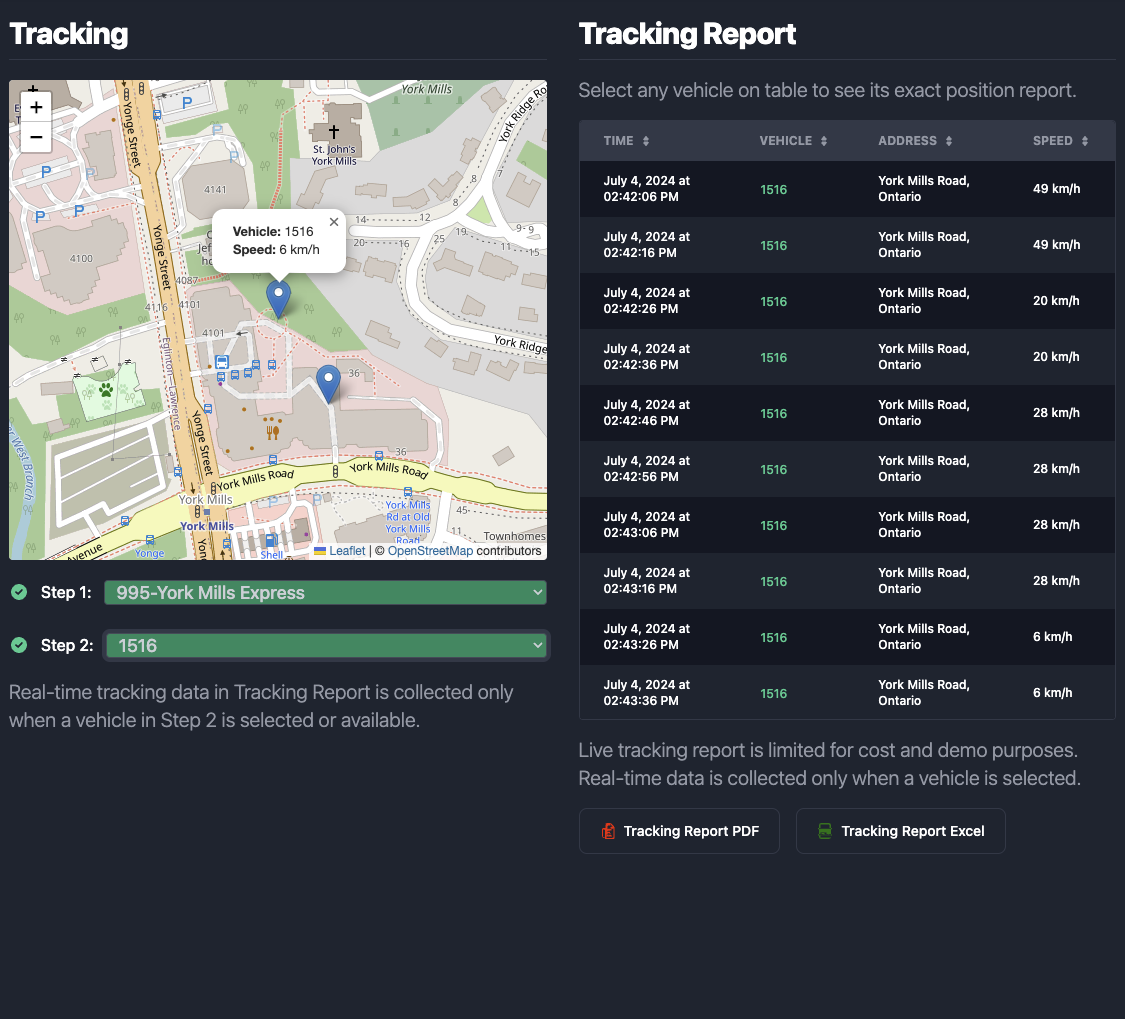Click the 6 km/h speed at 02:43:36 PM
The image size is (1125, 1019).
1053,692
